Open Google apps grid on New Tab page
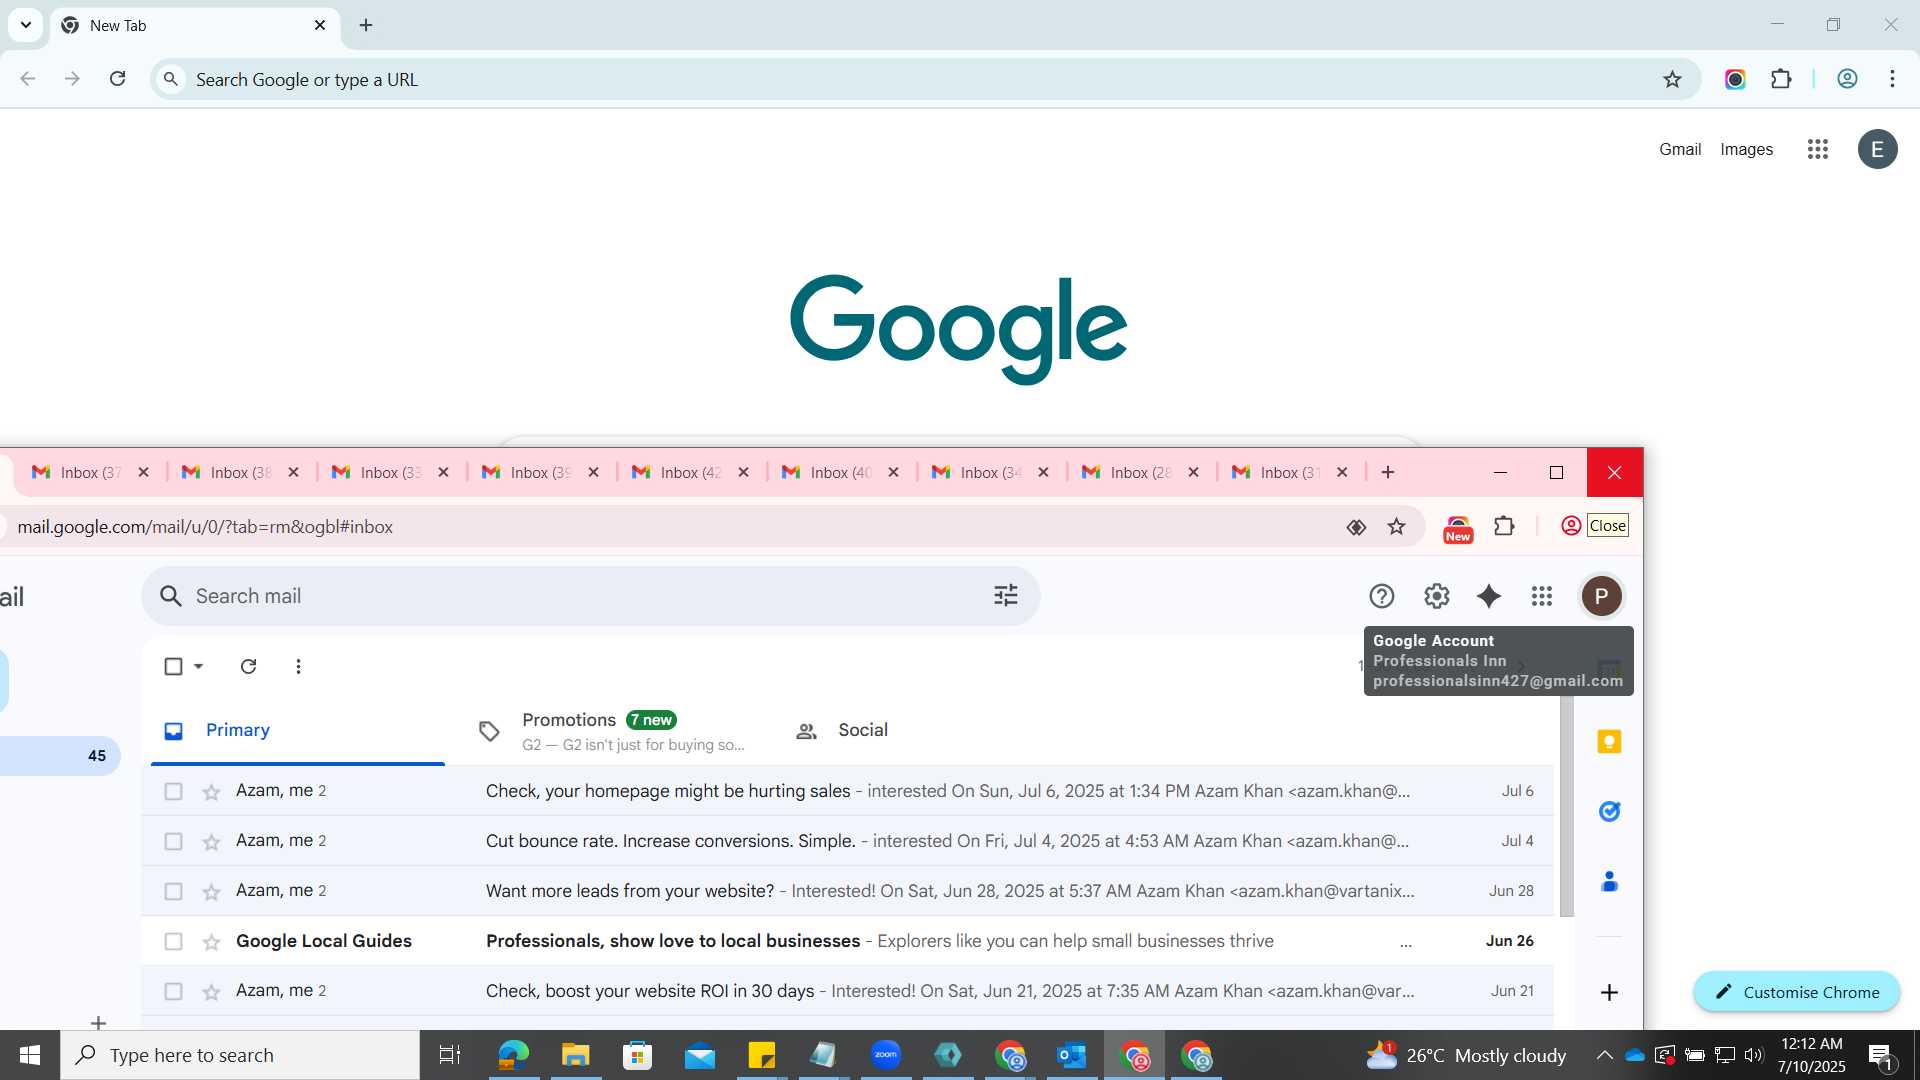This screenshot has width=1920, height=1080. tap(1817, 149)
